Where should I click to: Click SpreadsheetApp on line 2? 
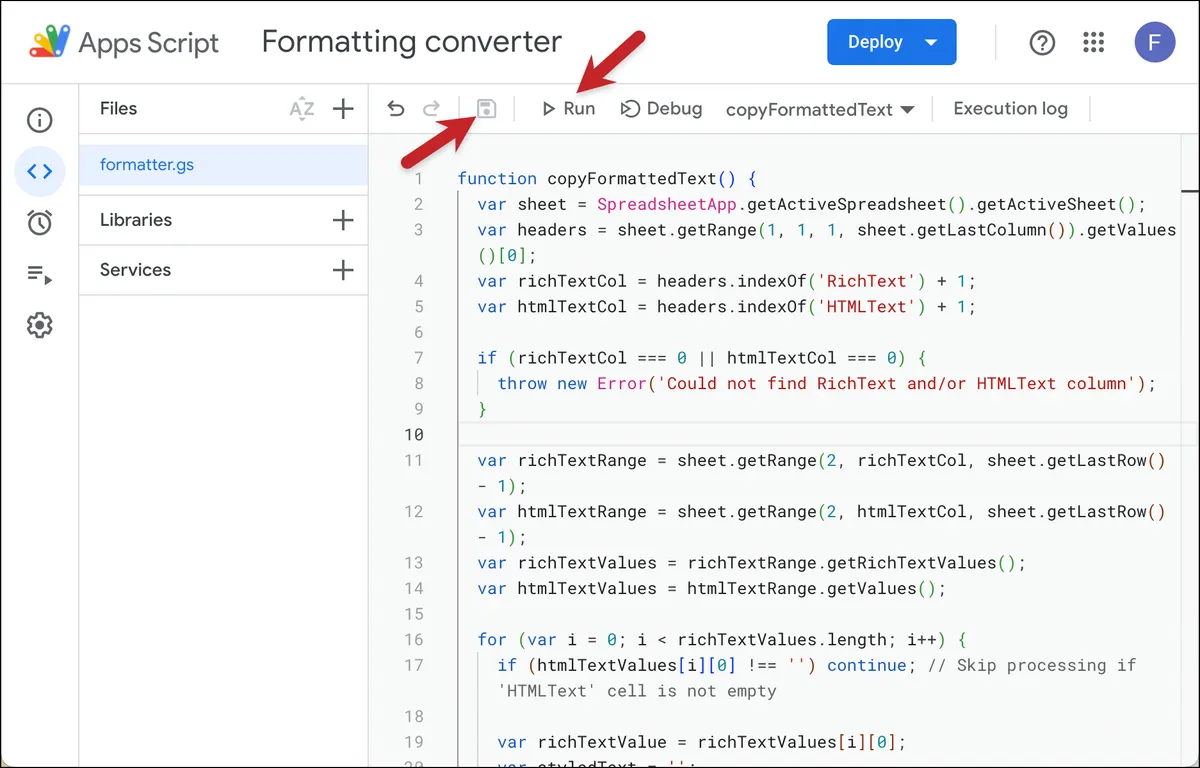[x=667, y=205]
